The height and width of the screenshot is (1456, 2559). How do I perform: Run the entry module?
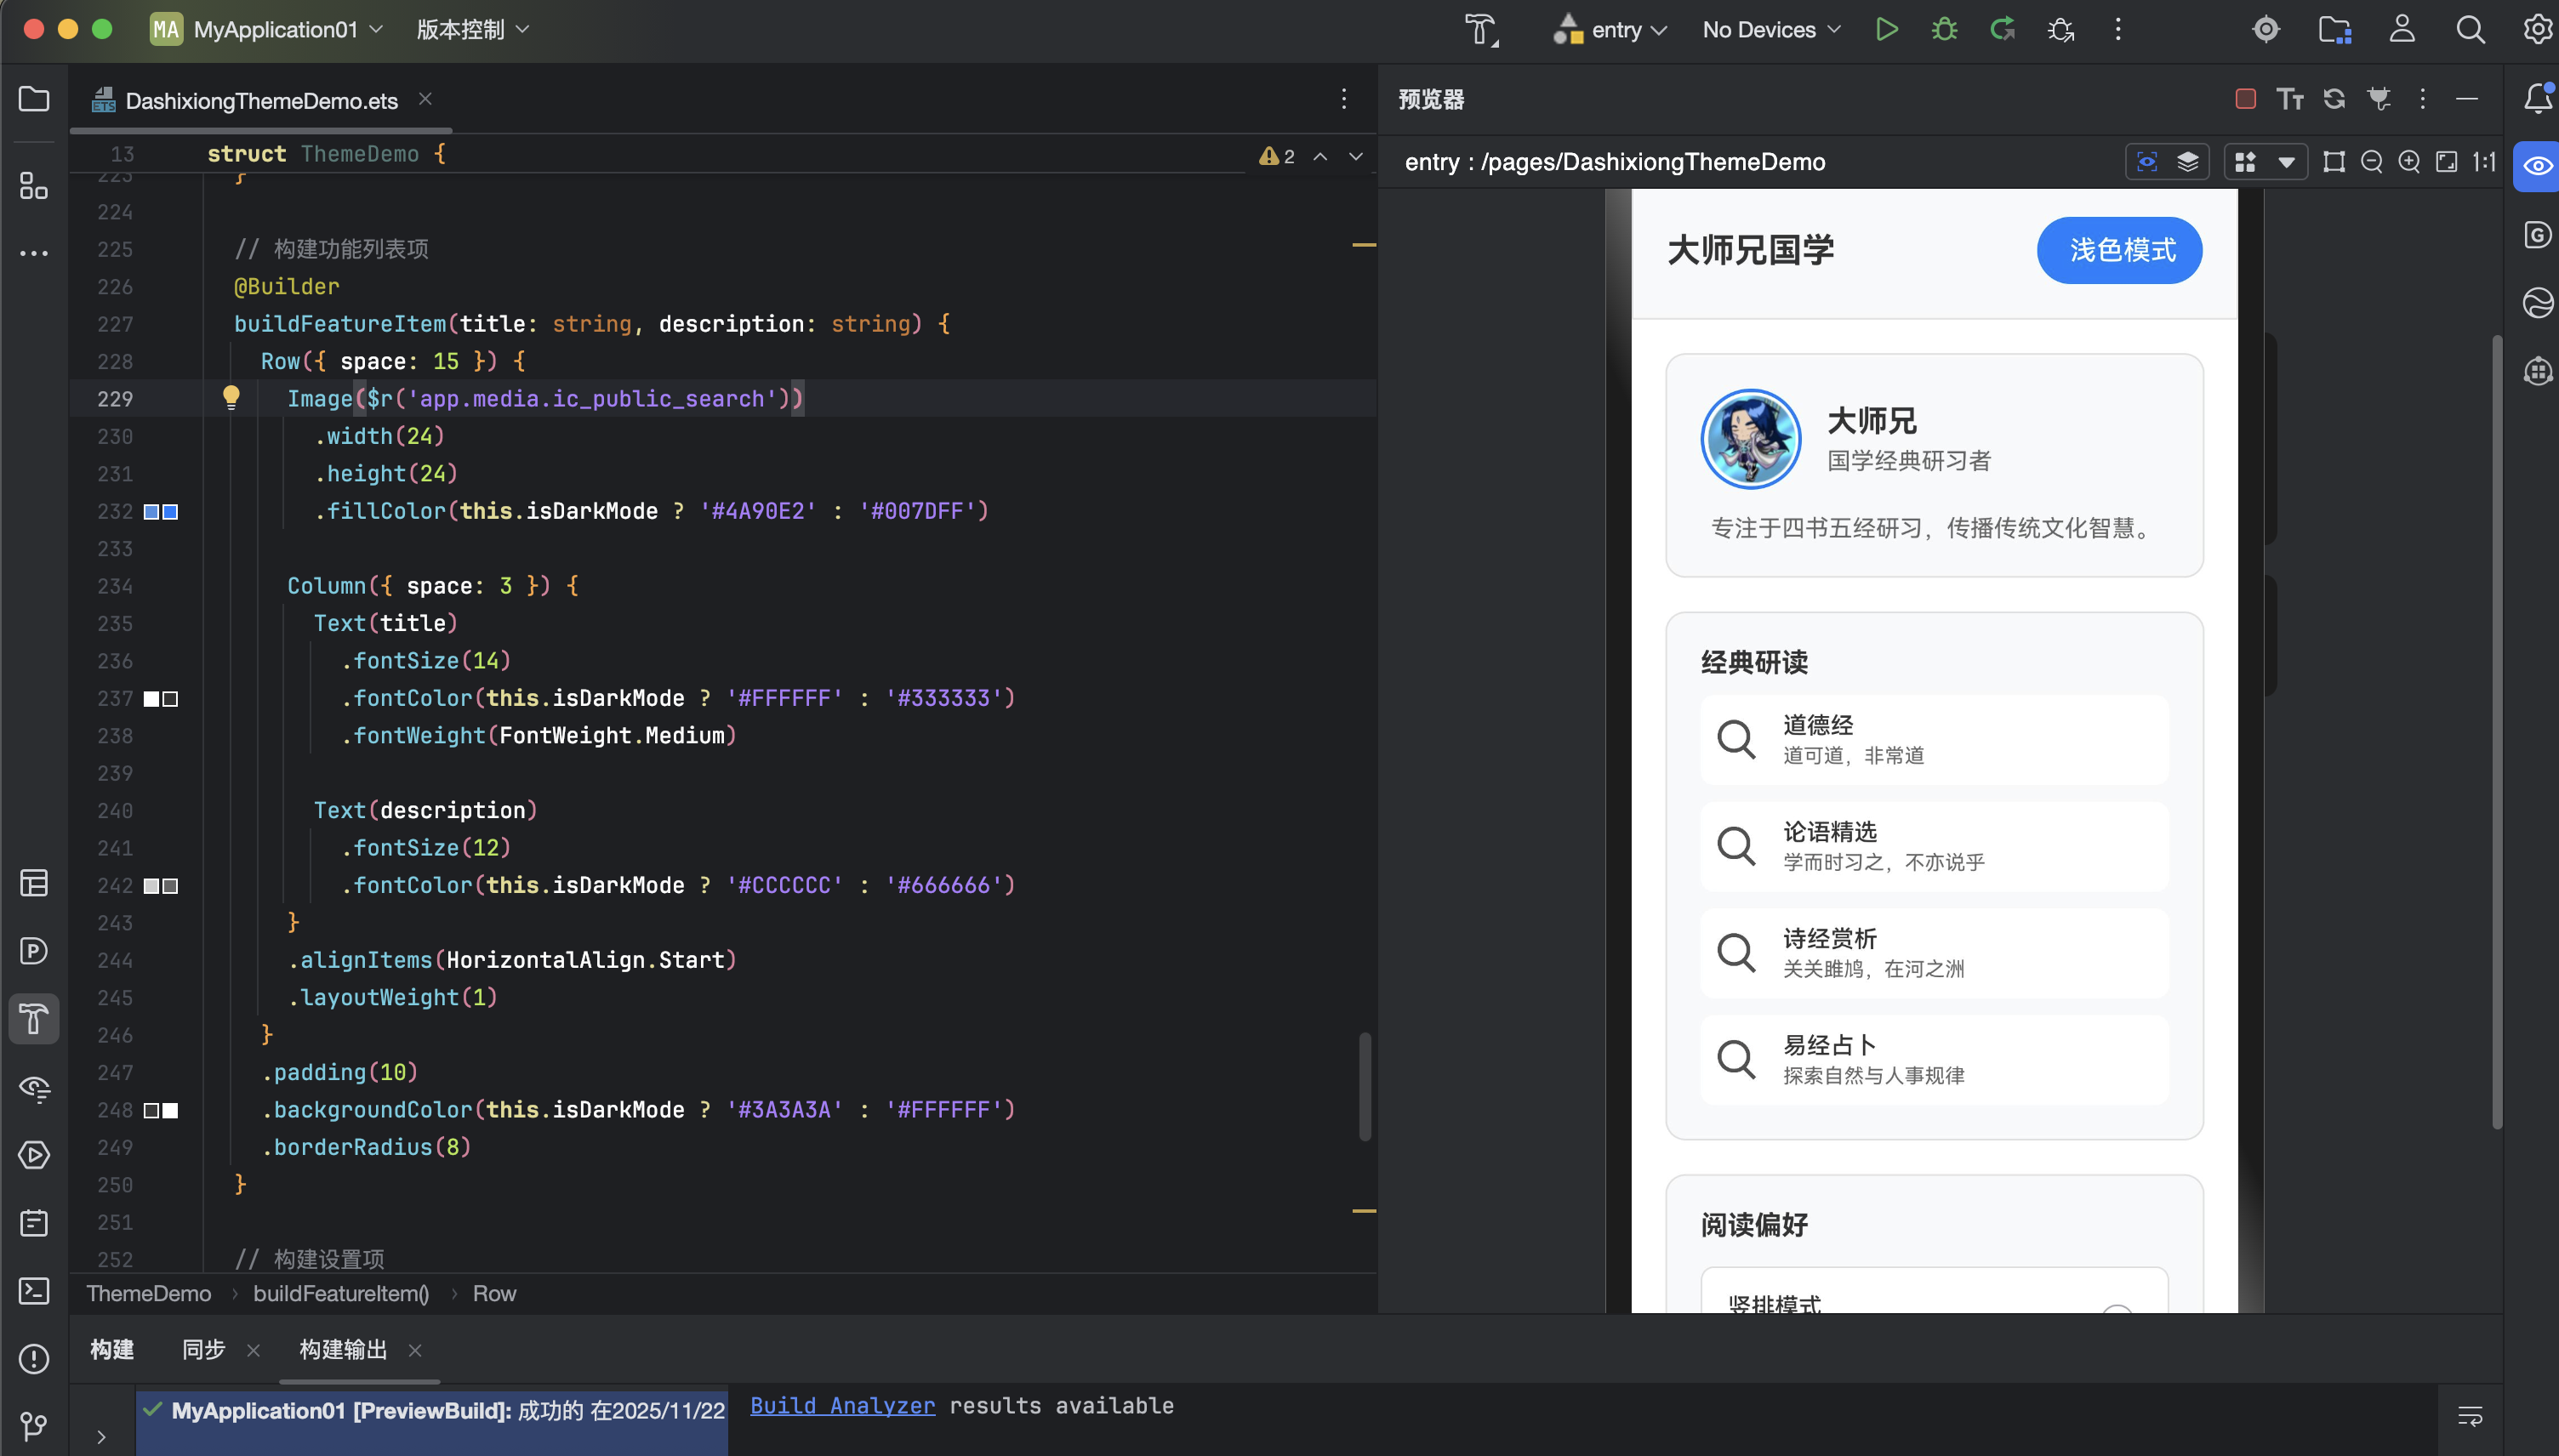click(1886, 29)
